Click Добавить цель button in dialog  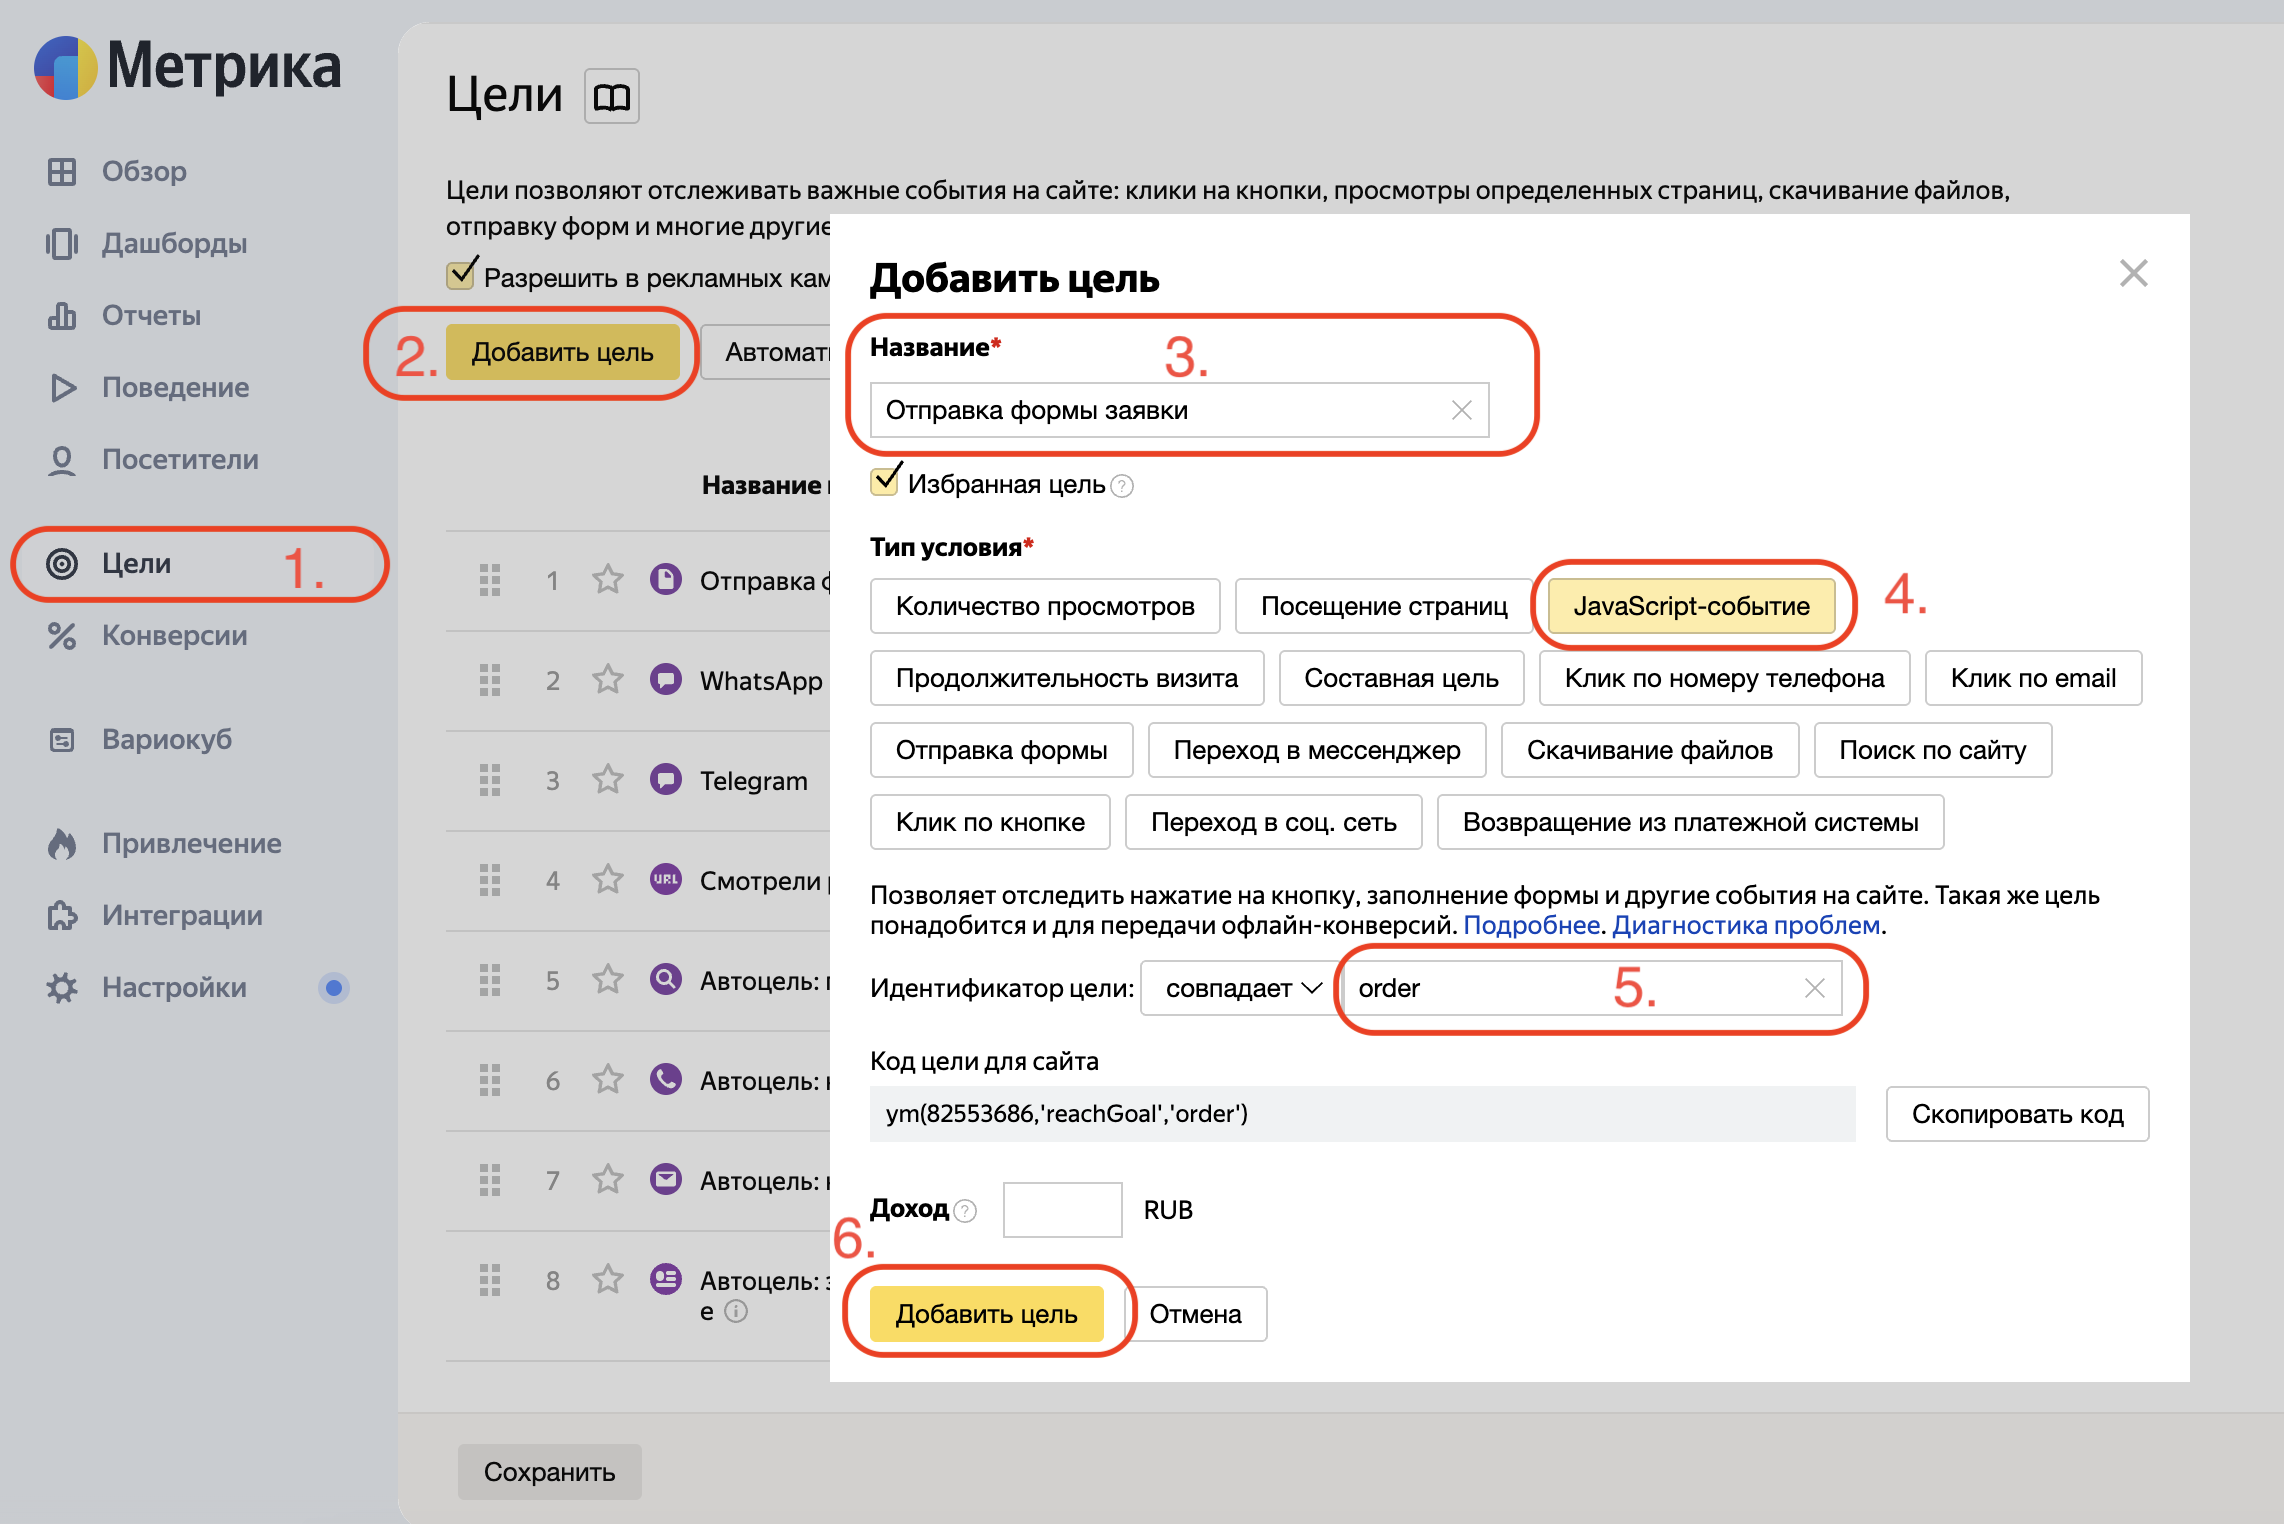[x=986, y=1314]
